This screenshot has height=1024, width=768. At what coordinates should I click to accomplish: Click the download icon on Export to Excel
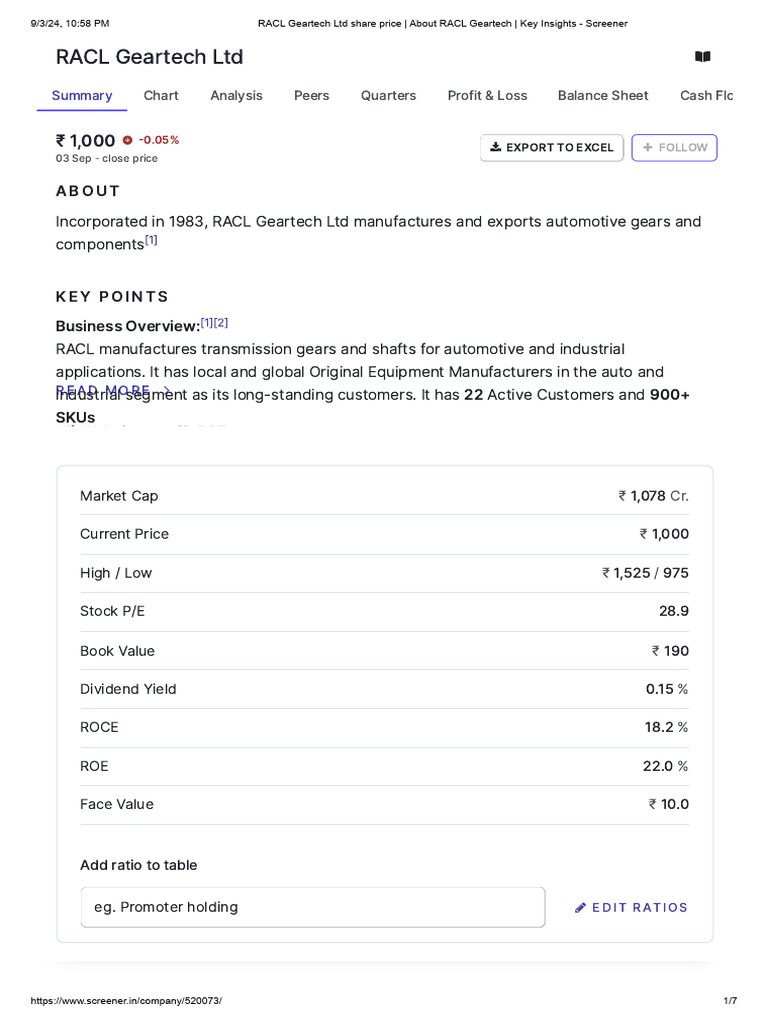click(495, 147)
